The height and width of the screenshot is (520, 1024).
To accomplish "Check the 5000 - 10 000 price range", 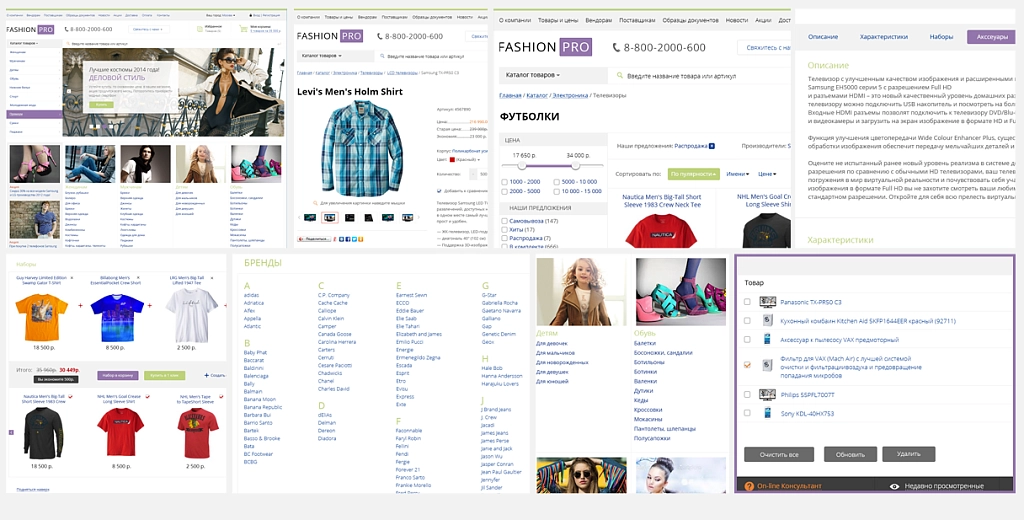I will [556, 182].
